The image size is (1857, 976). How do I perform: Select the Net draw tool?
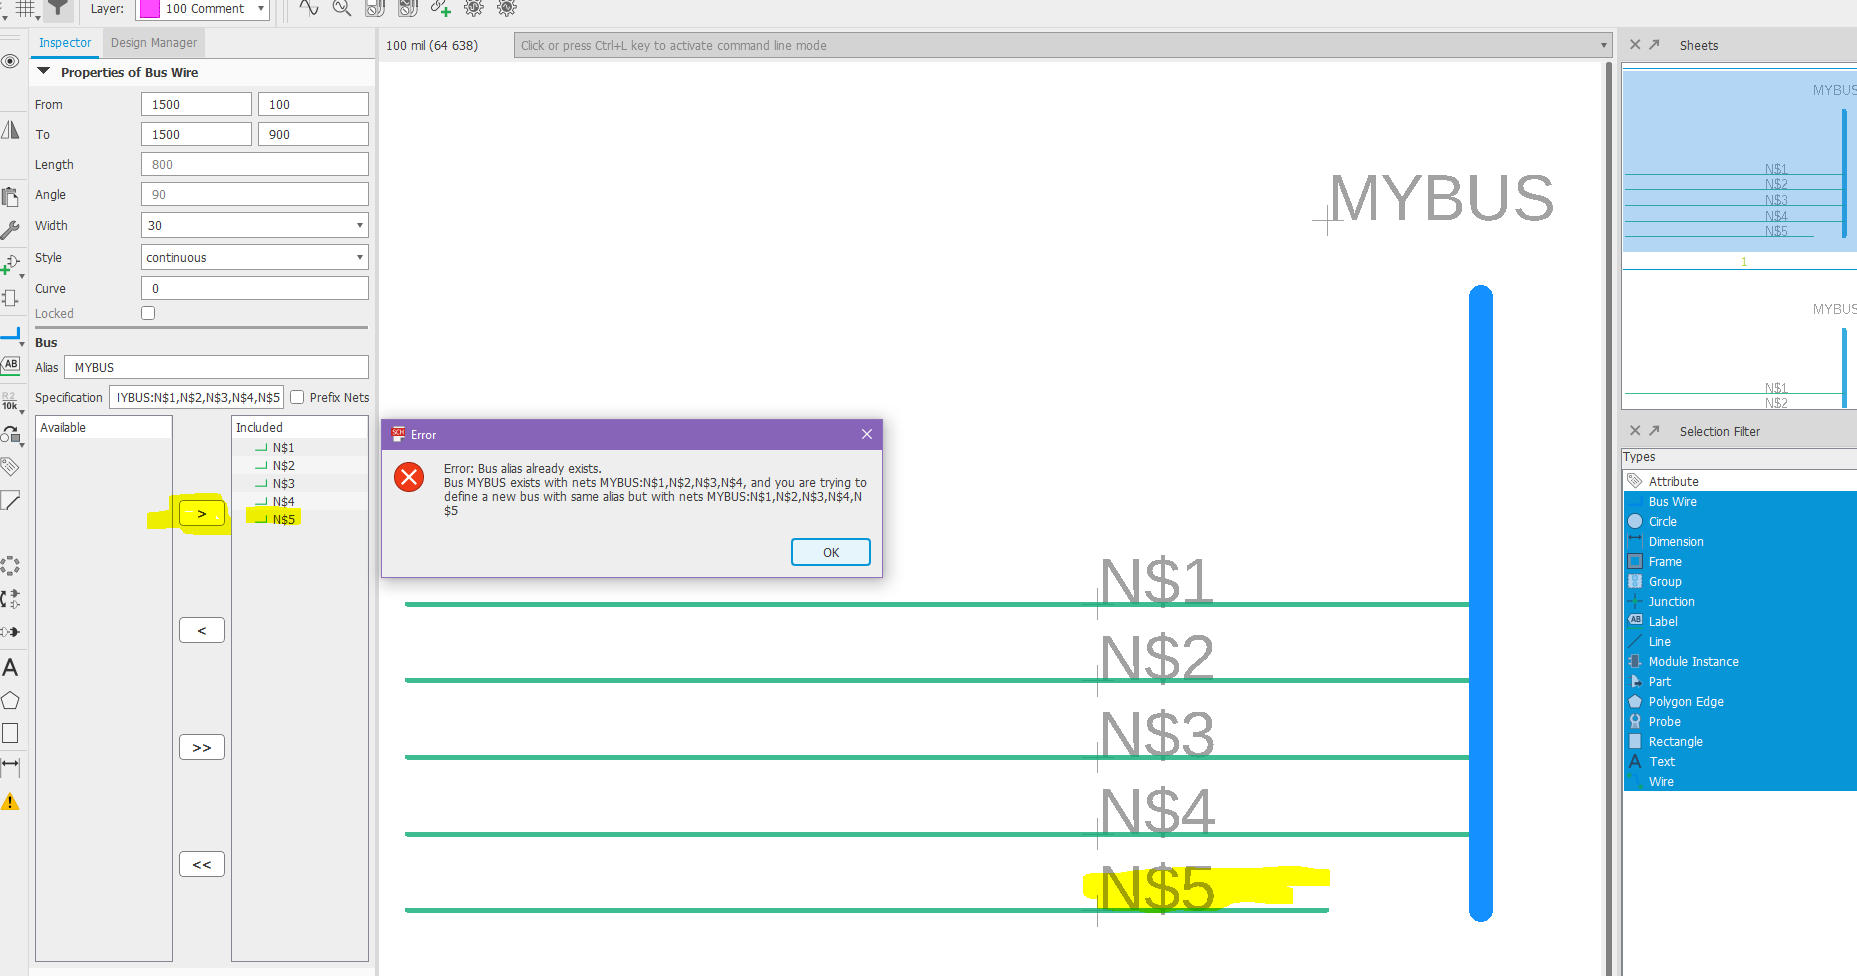pos(11,334)
